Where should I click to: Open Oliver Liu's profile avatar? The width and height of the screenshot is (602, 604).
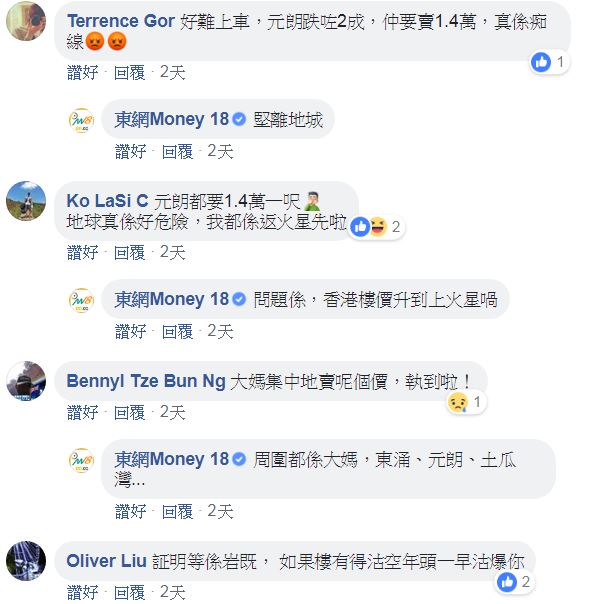click(x=26, y=561)
